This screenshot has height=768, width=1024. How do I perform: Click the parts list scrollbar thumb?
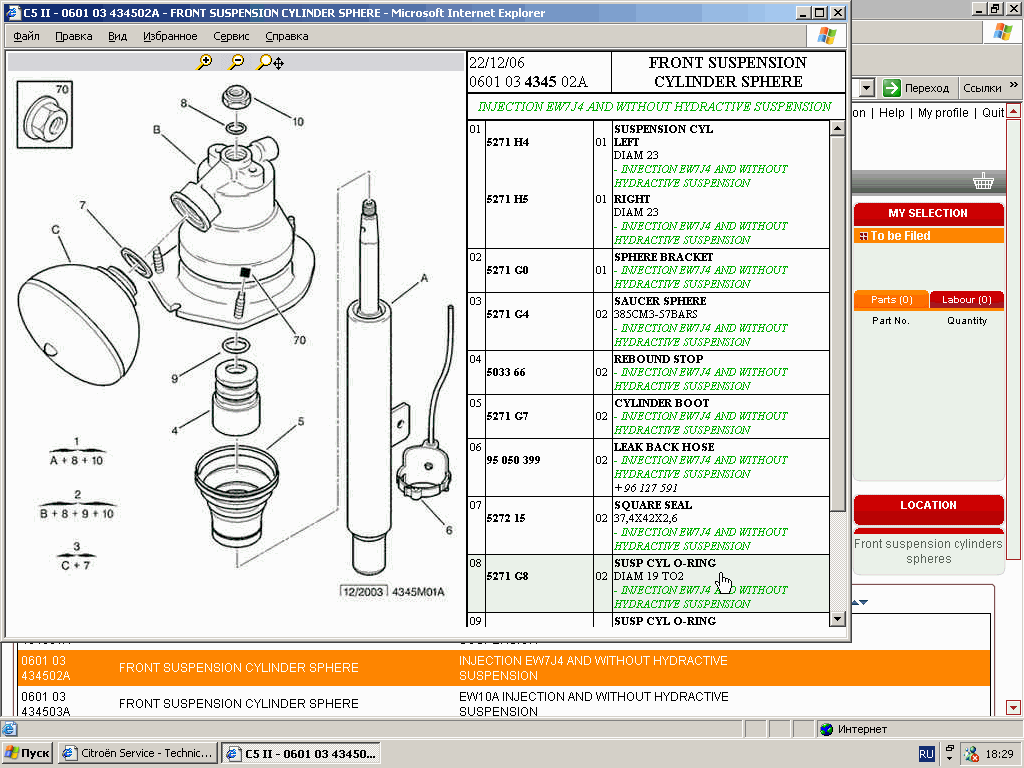tap(837, 324)
